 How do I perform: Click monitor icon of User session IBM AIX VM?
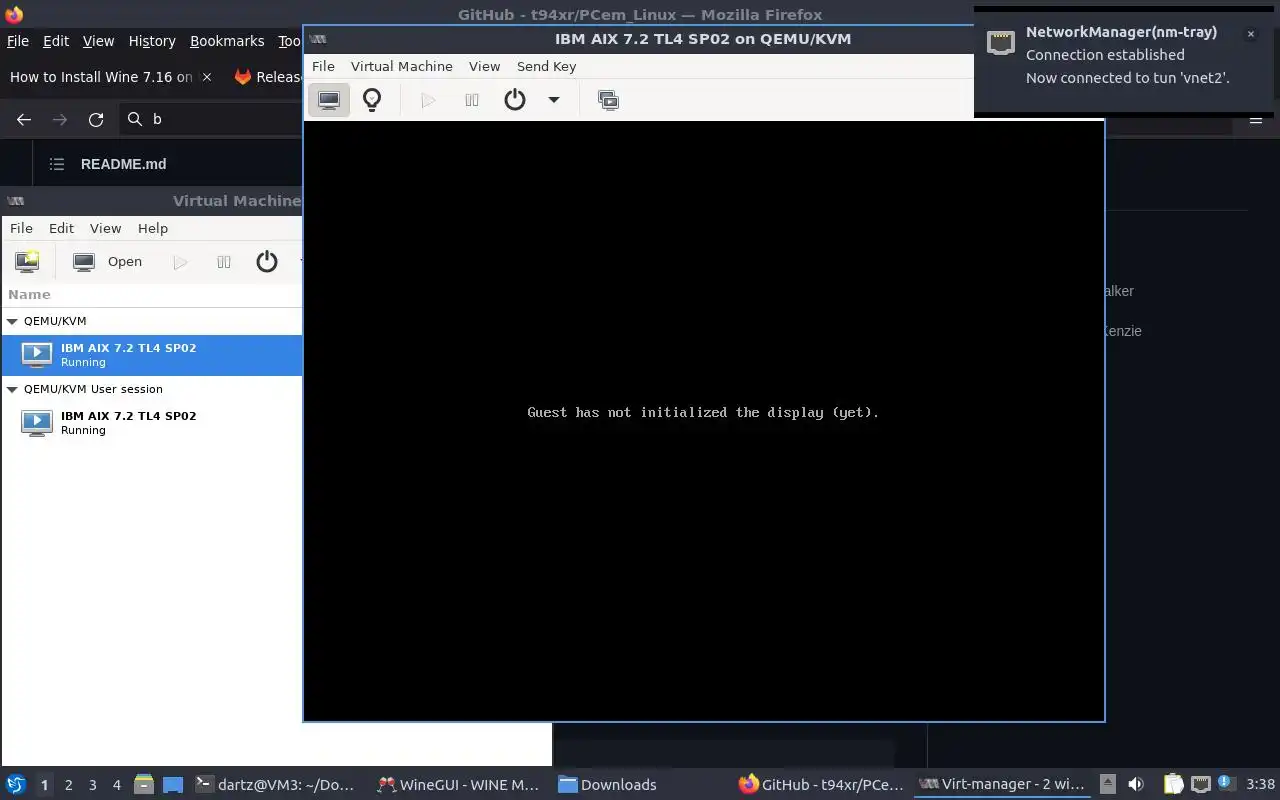click(x=37, y=423)
